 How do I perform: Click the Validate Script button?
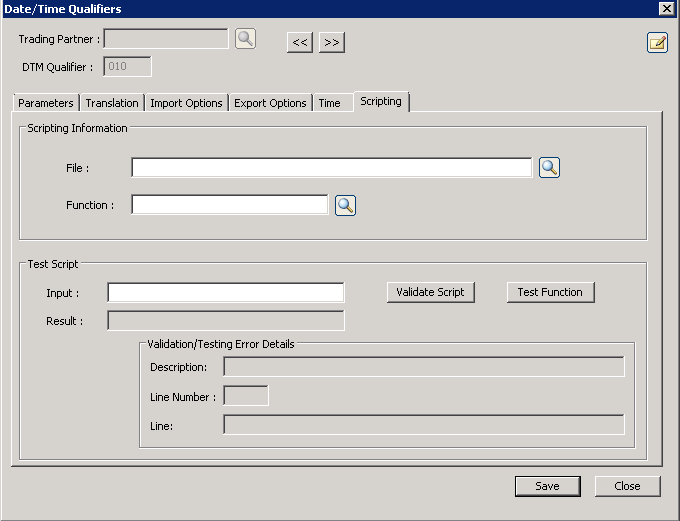pyautogui.click(x=430, y=292)
